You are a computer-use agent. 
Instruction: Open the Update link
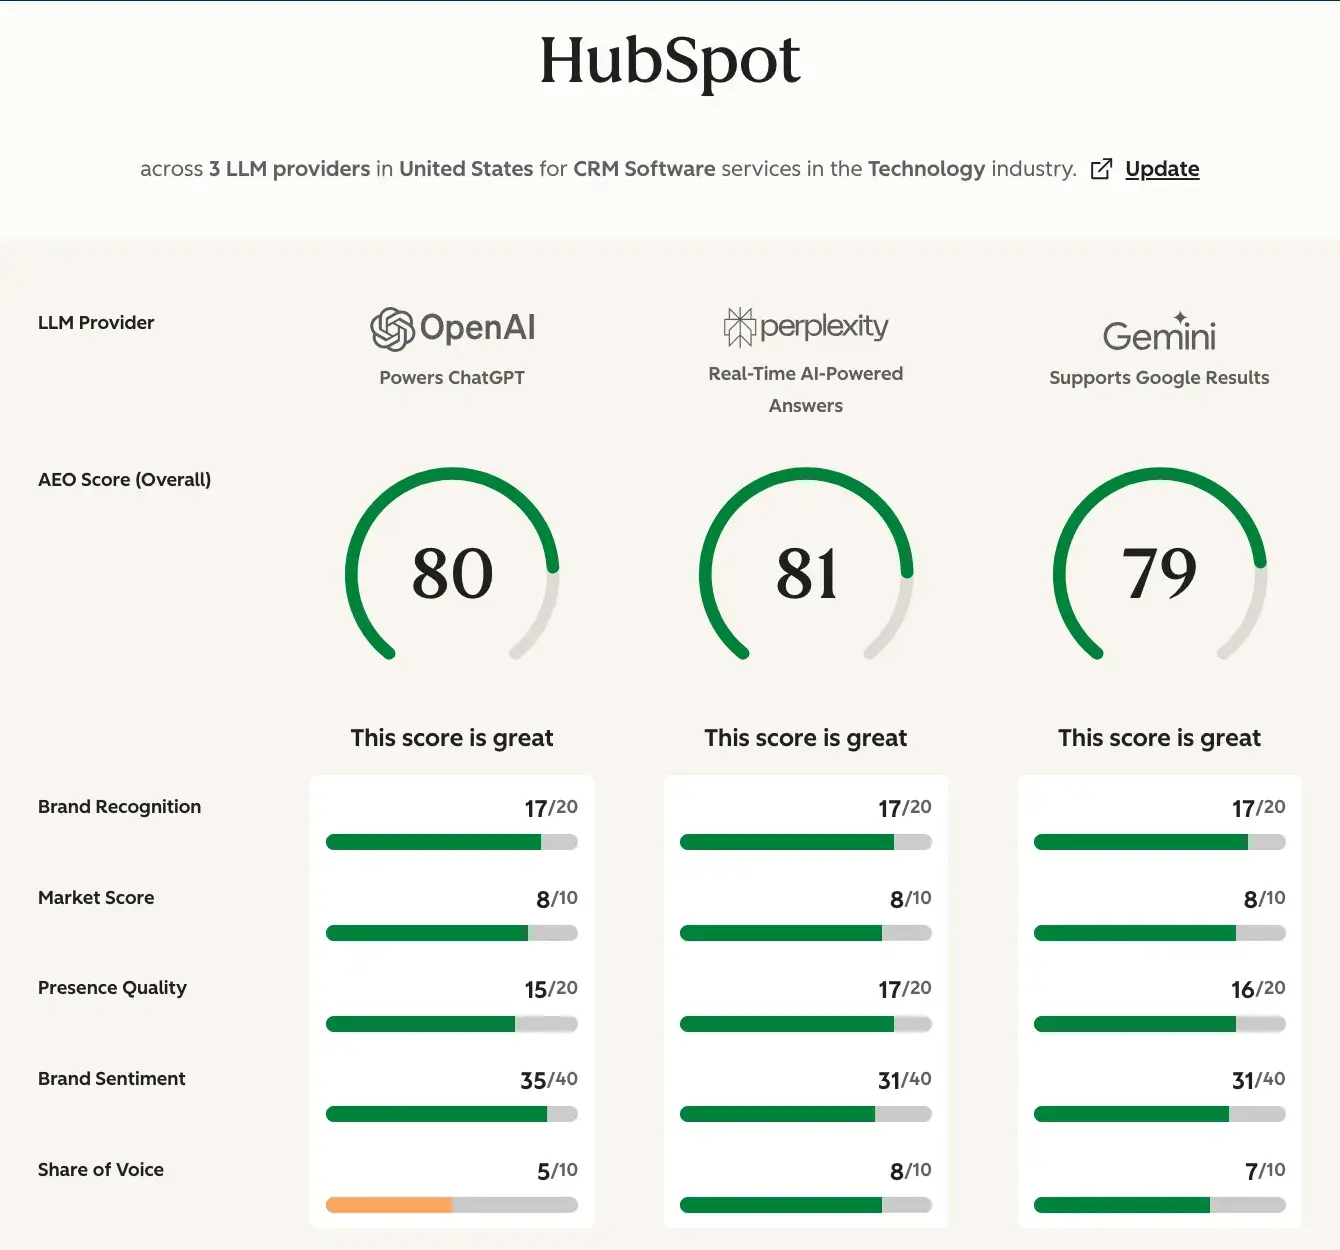pos(1162,169)
